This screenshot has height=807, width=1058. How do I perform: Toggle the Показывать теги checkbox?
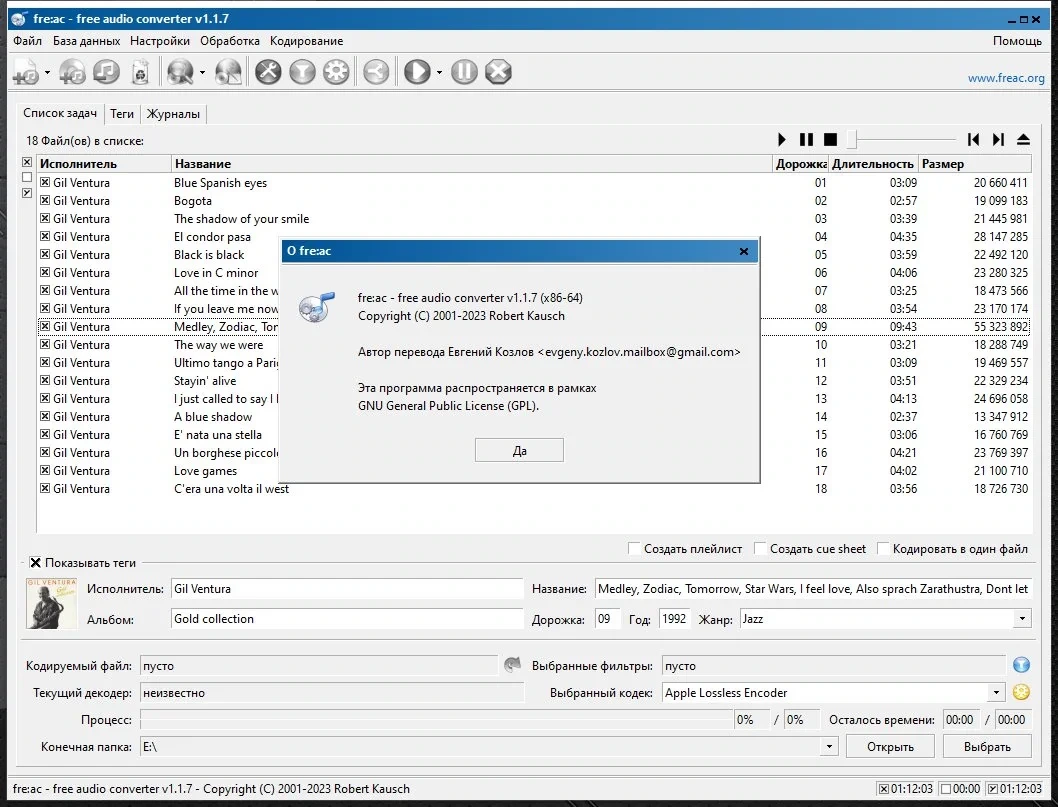[35, 562]
